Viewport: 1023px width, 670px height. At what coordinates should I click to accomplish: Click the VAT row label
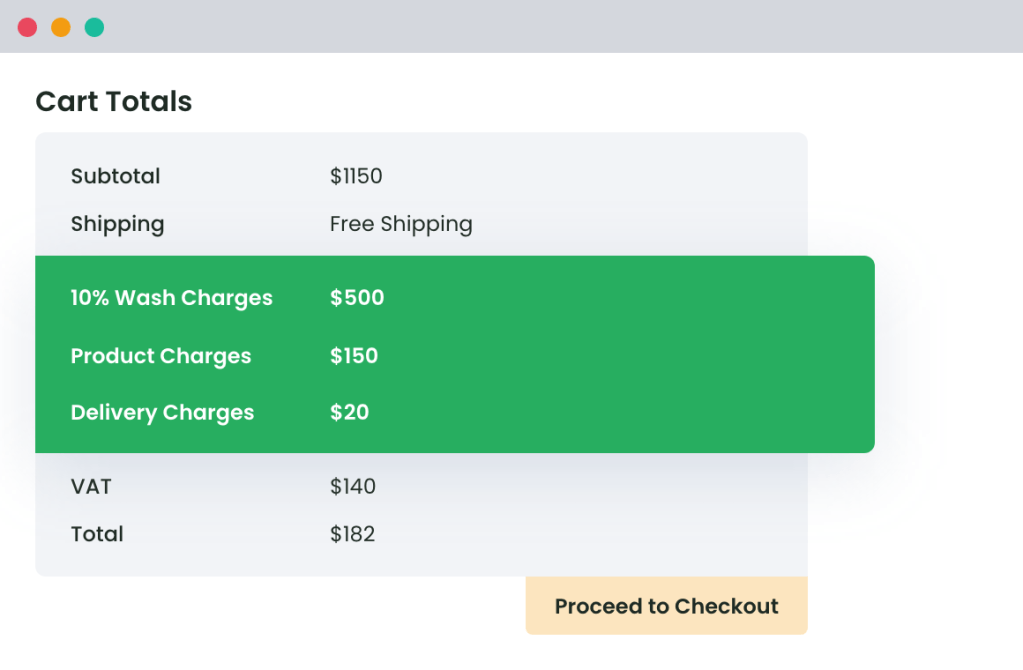click(91, 487)
